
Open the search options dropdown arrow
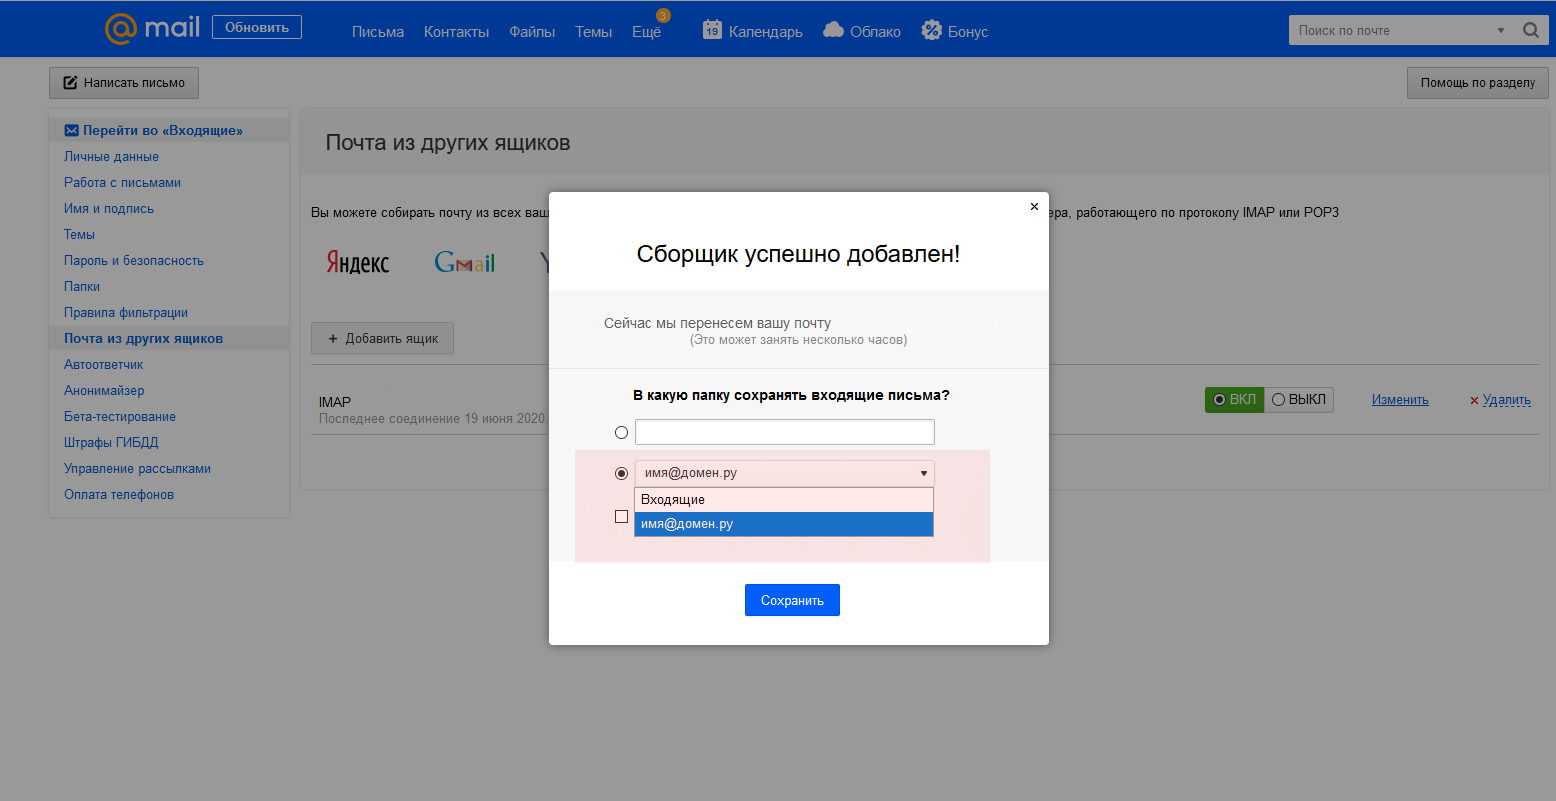click(x=1500, y=31)
